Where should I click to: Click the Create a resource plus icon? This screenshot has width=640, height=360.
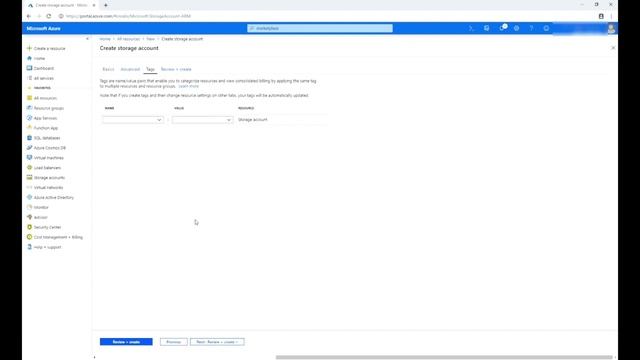(29, 48)
